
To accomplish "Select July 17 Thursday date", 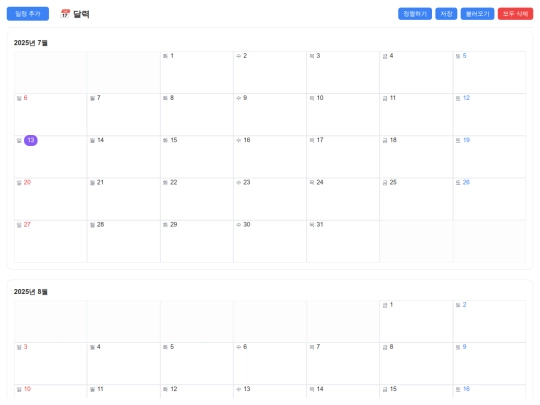I will (x=320, y=140).
